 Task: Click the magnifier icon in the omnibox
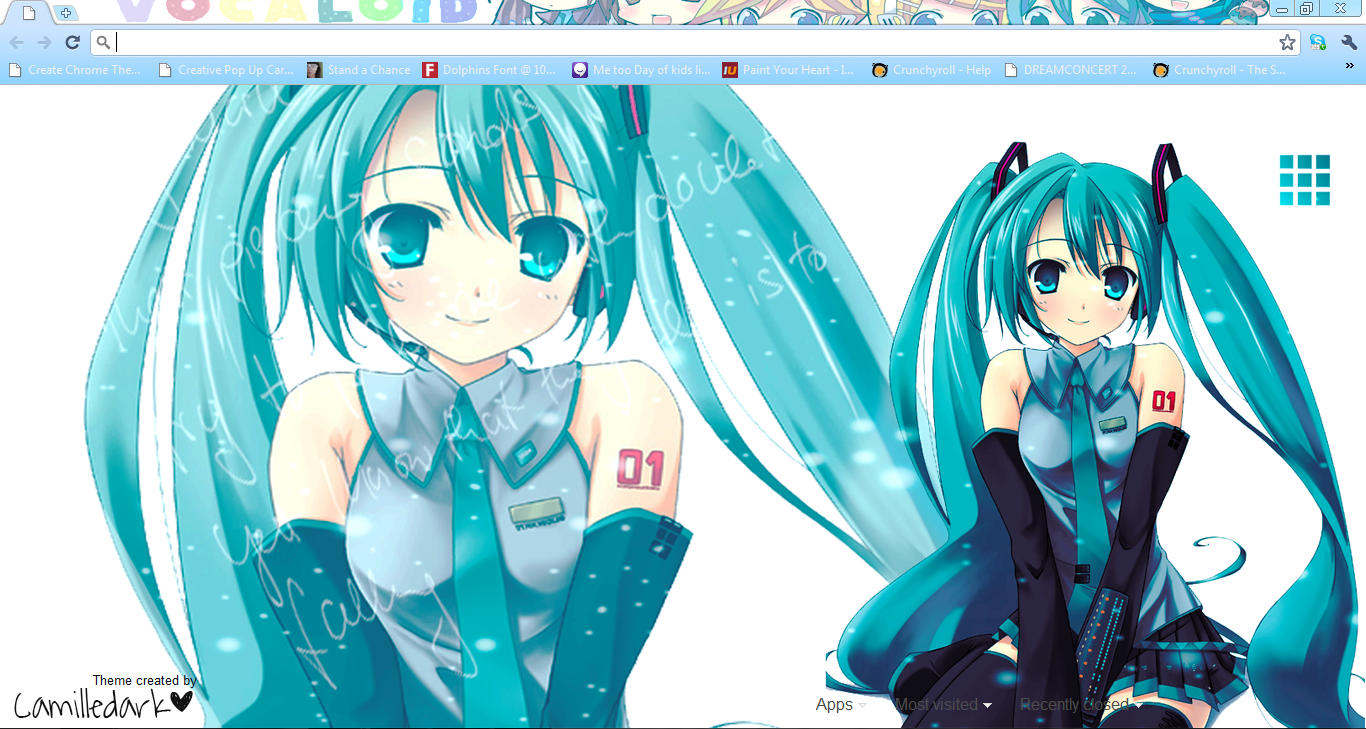(103, 42)
